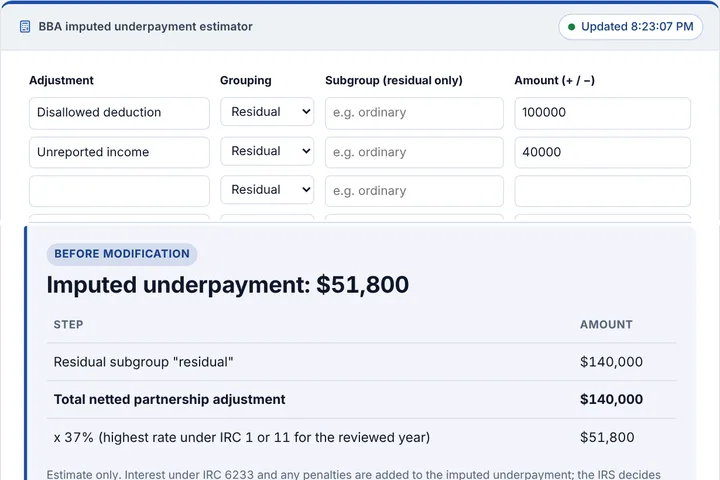
Task: Click the BEFORE MODIFICATION badge
Action: tap(122, 254)
